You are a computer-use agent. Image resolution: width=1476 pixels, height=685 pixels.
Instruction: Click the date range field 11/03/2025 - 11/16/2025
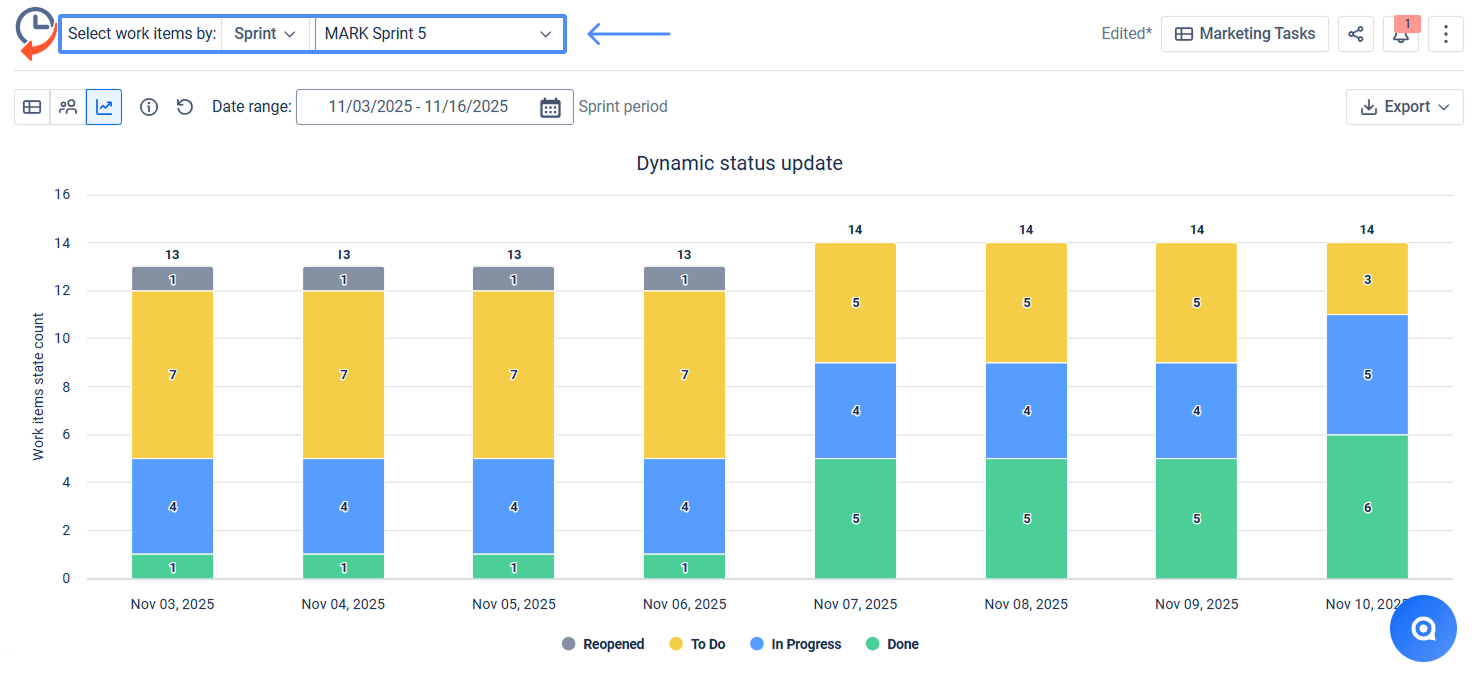435,107
